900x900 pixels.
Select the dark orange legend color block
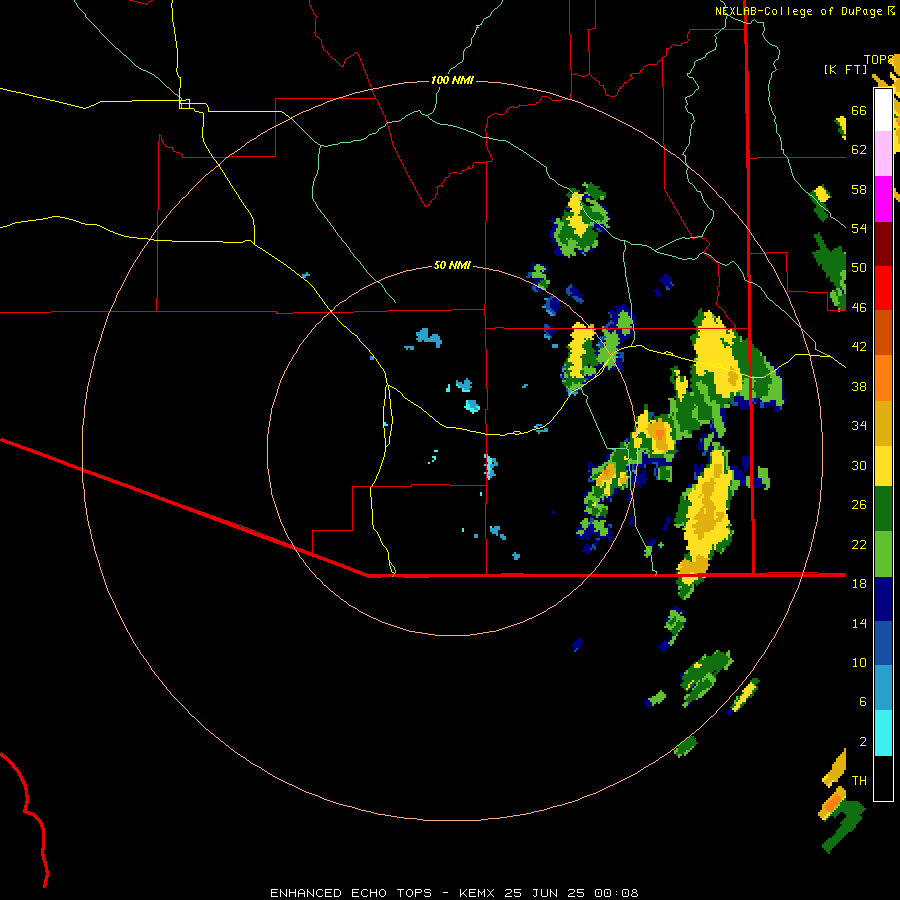883,332
